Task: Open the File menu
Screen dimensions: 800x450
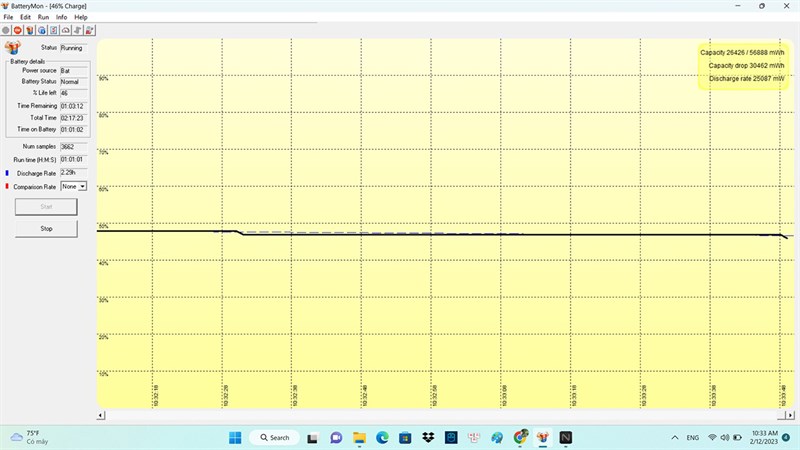Action: 8,17
